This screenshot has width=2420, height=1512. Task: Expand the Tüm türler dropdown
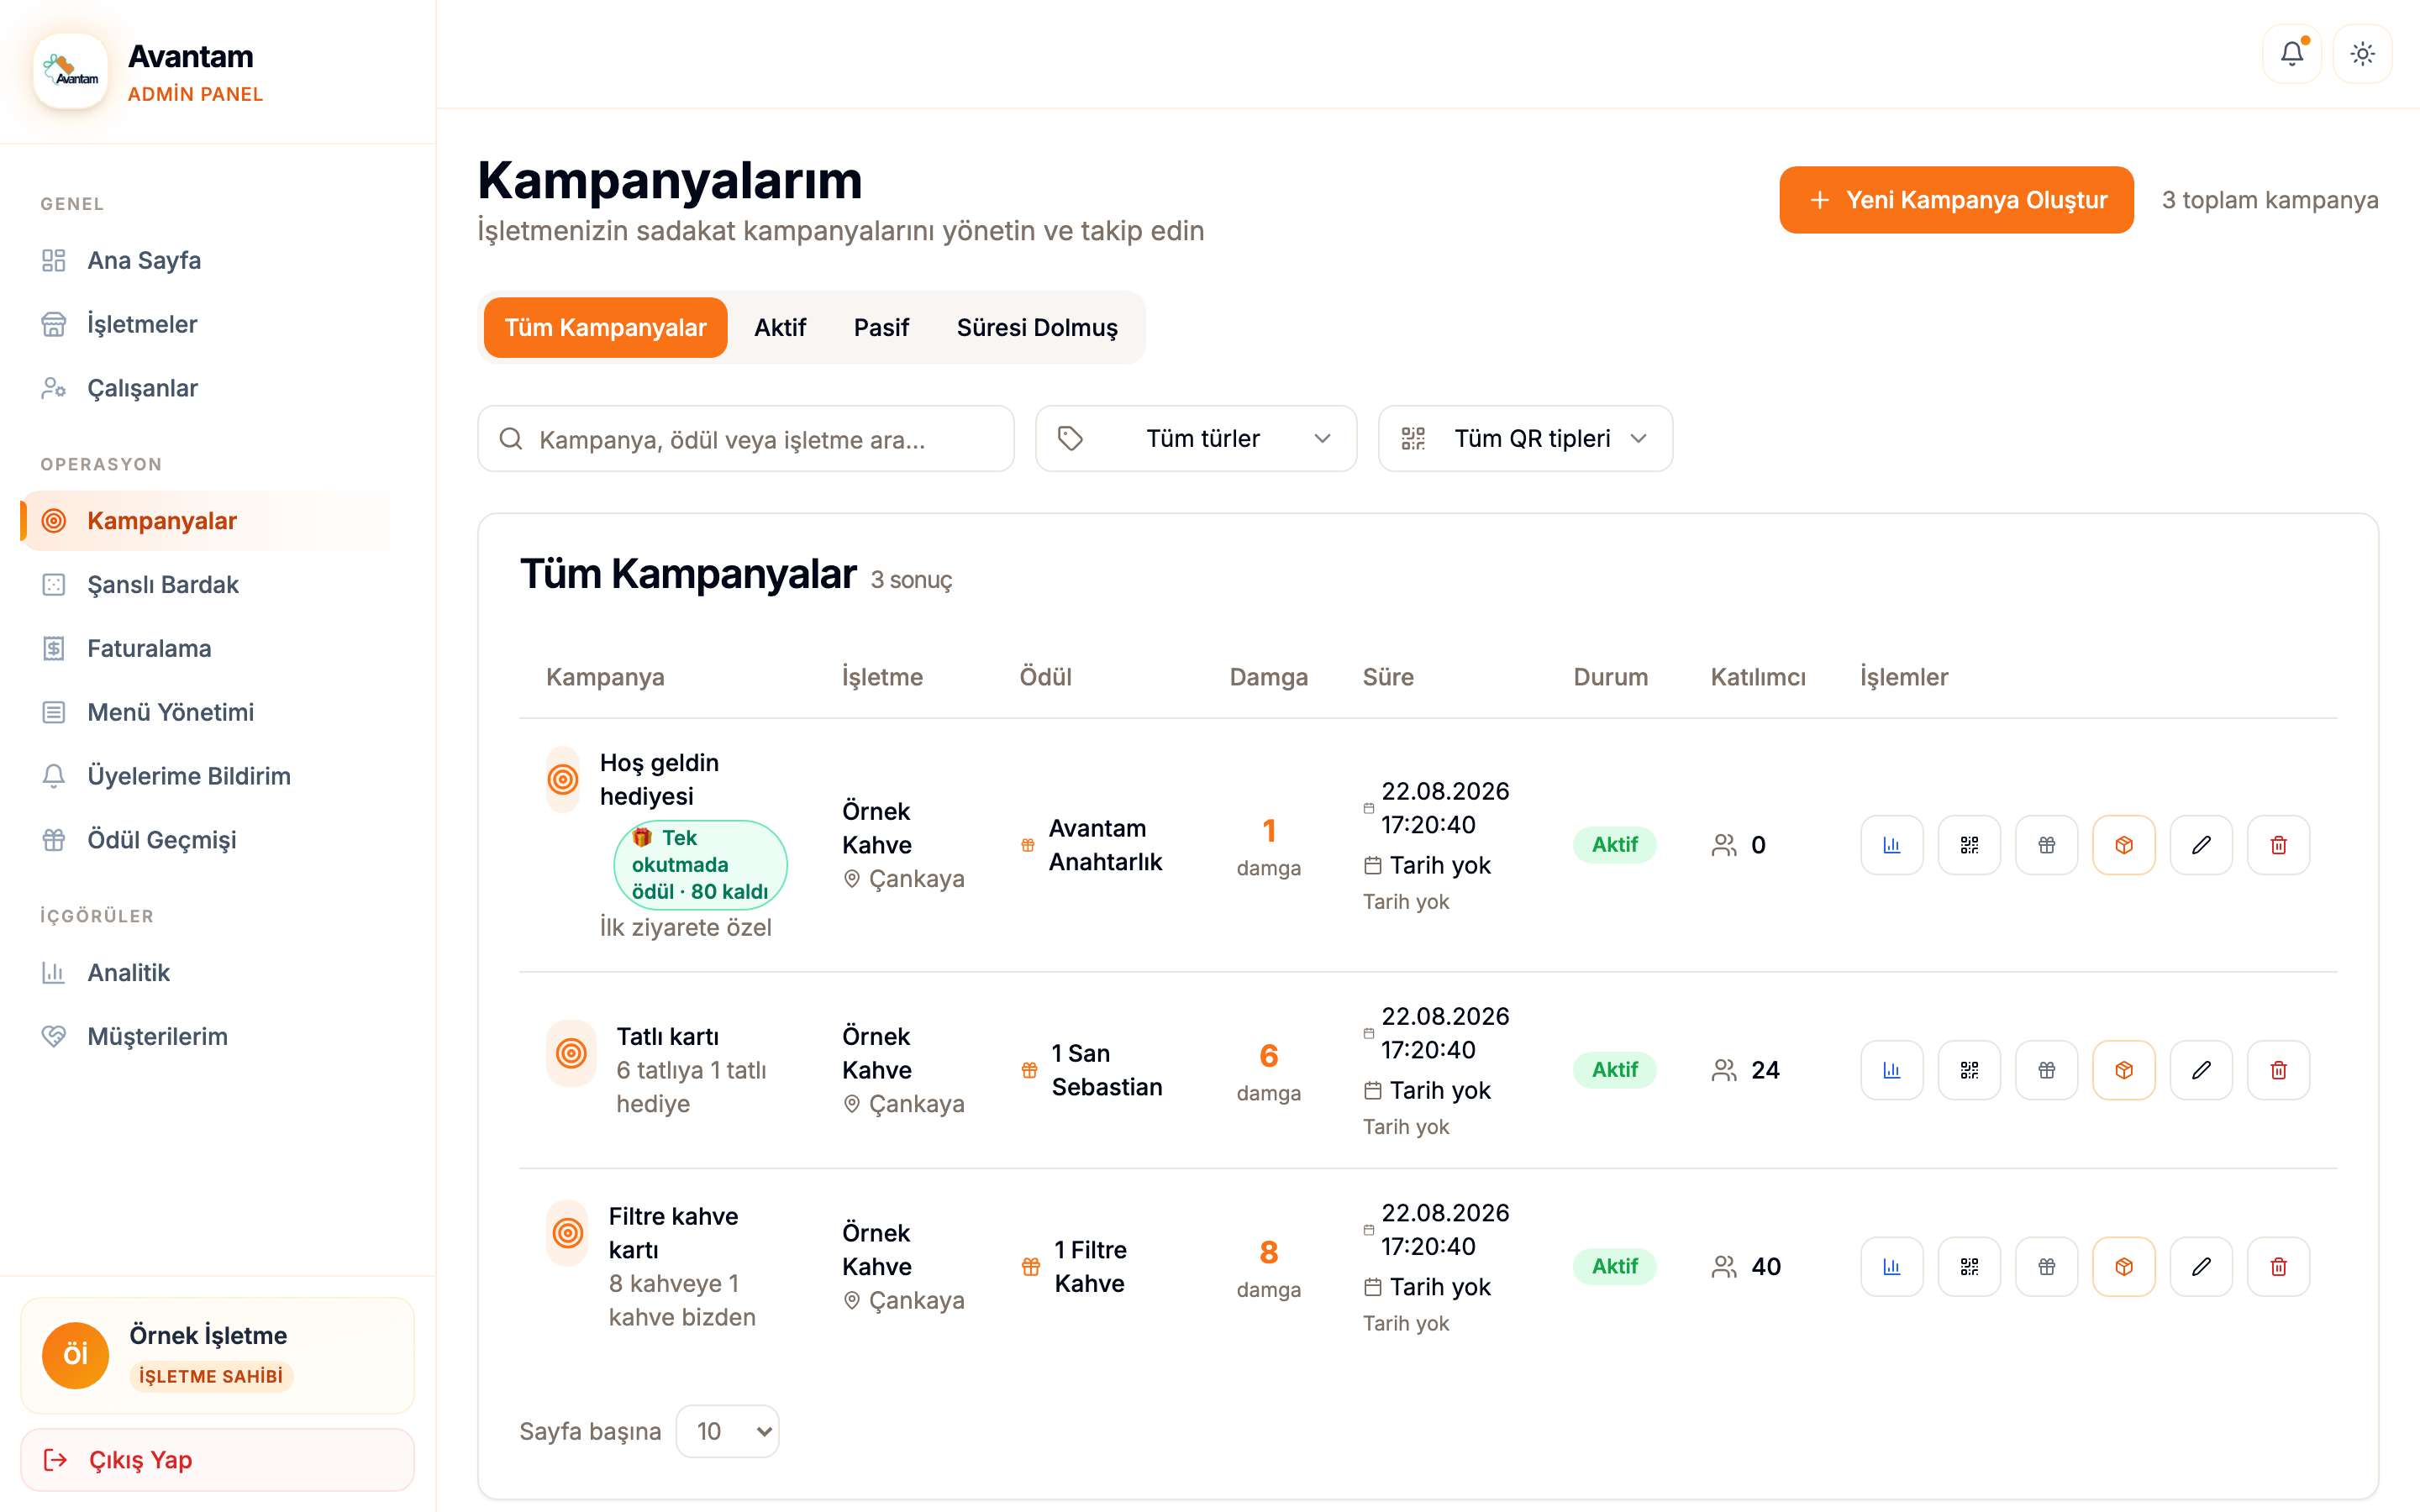[x=1196, y=438]
